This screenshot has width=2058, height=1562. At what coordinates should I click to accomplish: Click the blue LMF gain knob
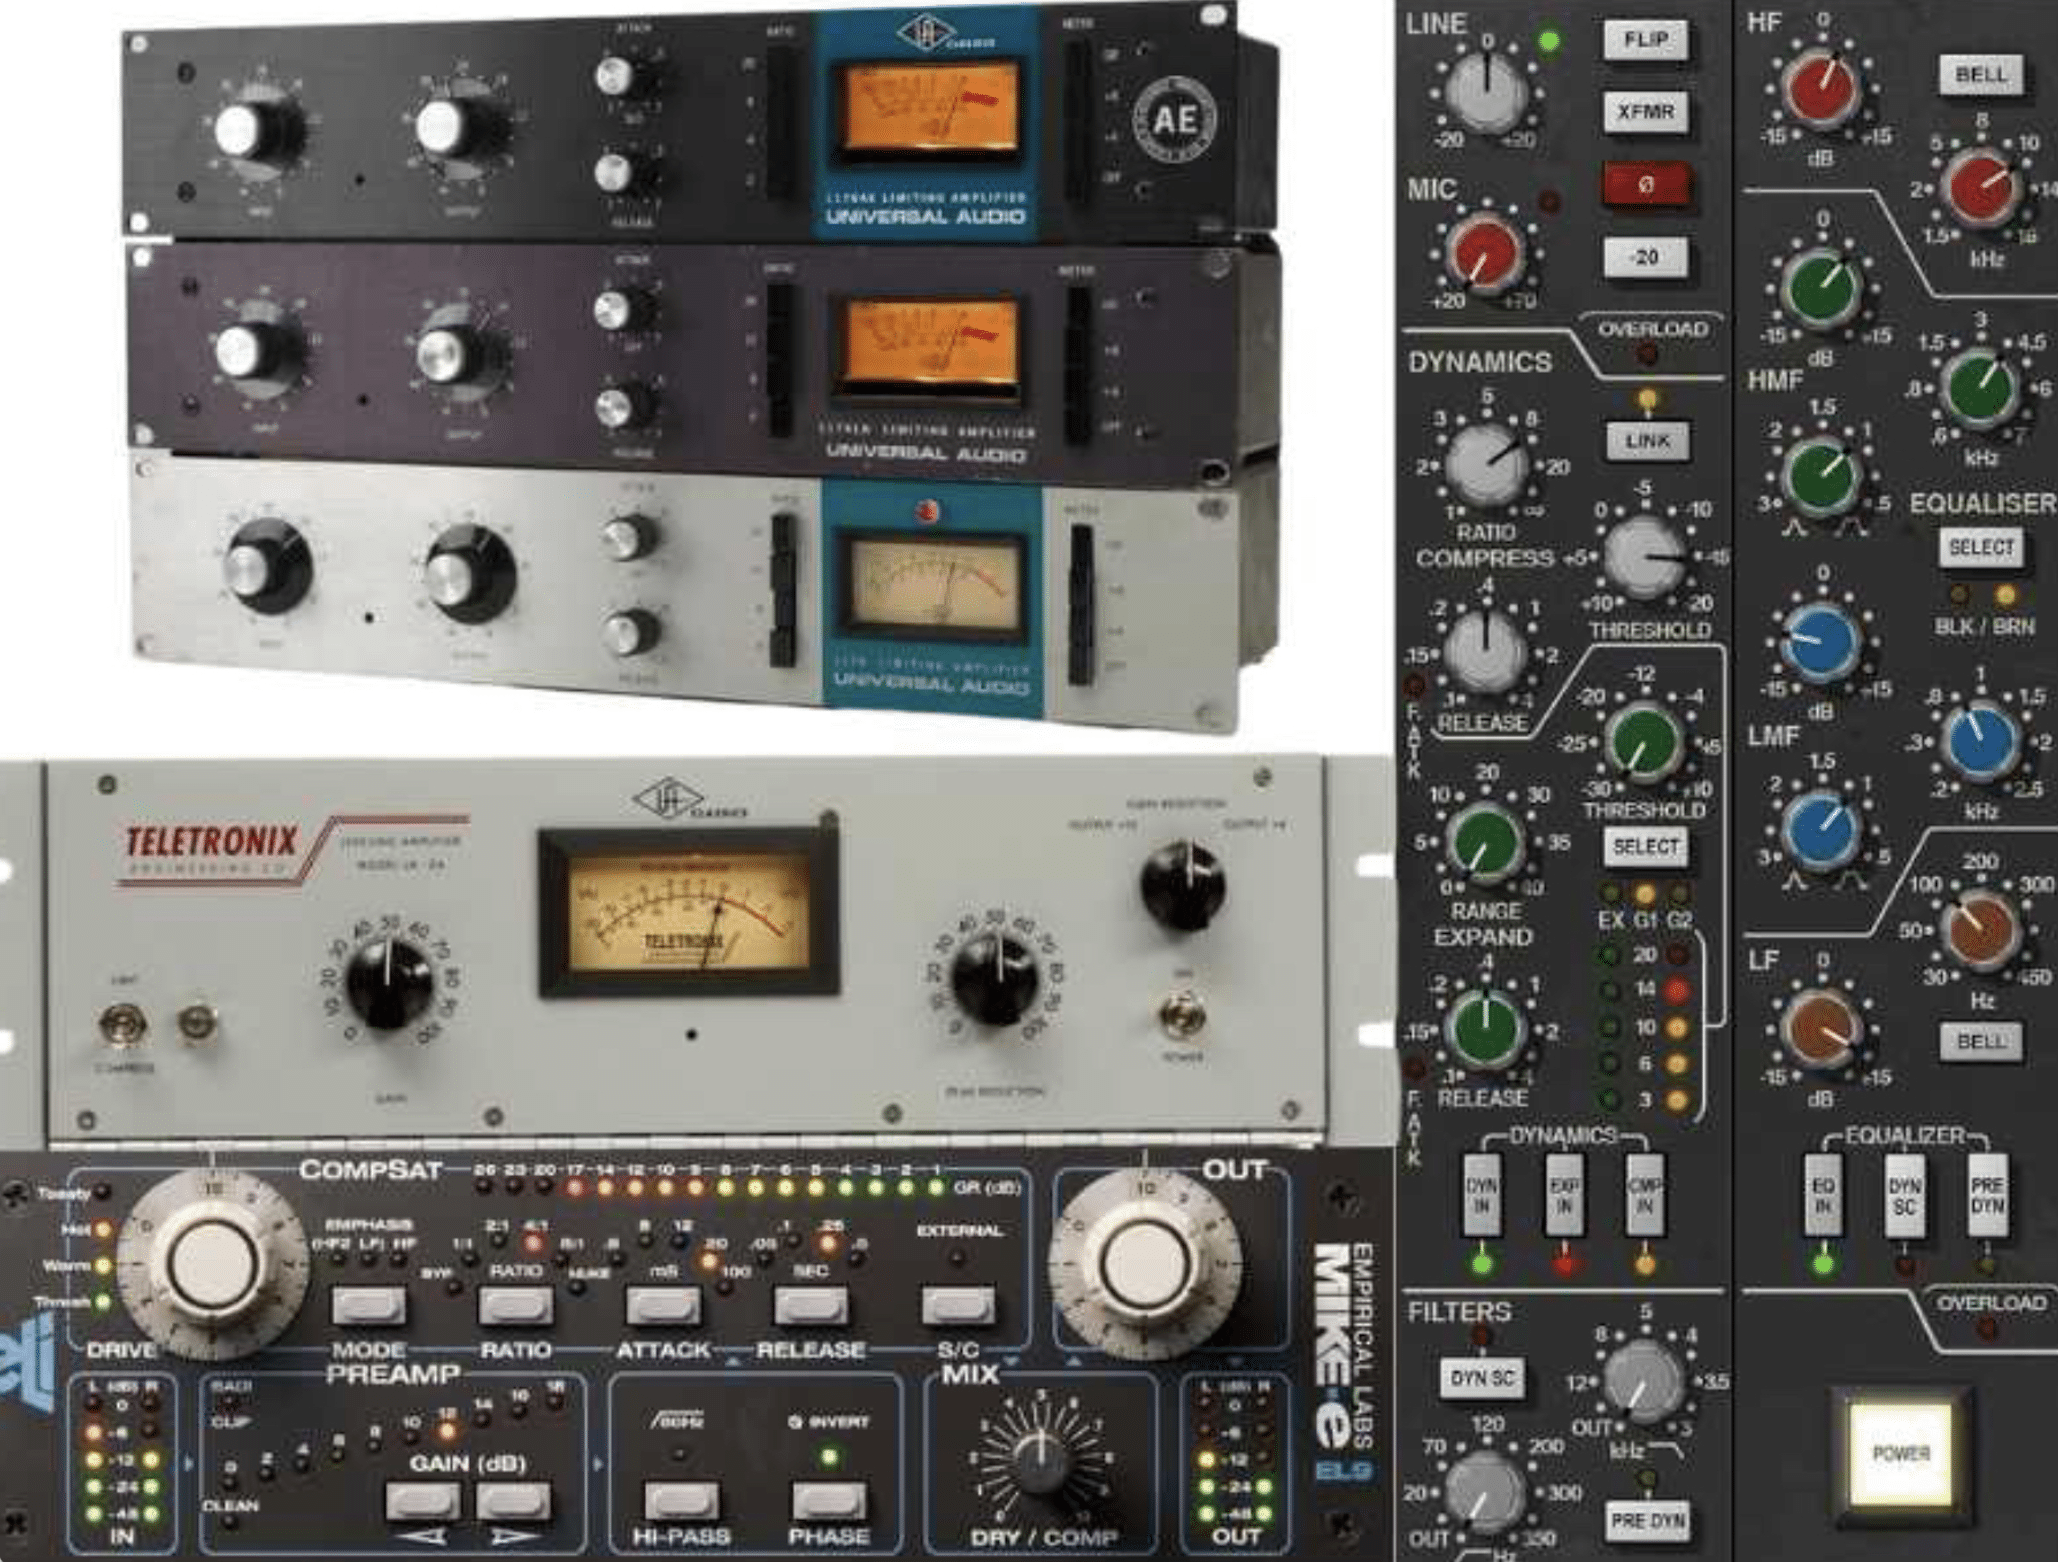coord(1823,643)
